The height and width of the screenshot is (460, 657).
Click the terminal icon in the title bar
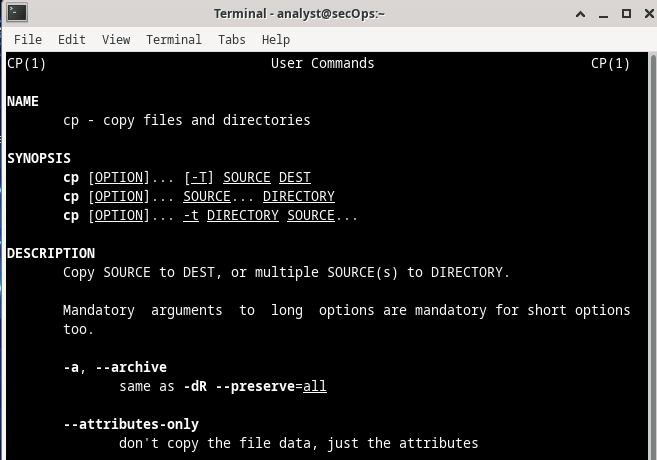17,12
